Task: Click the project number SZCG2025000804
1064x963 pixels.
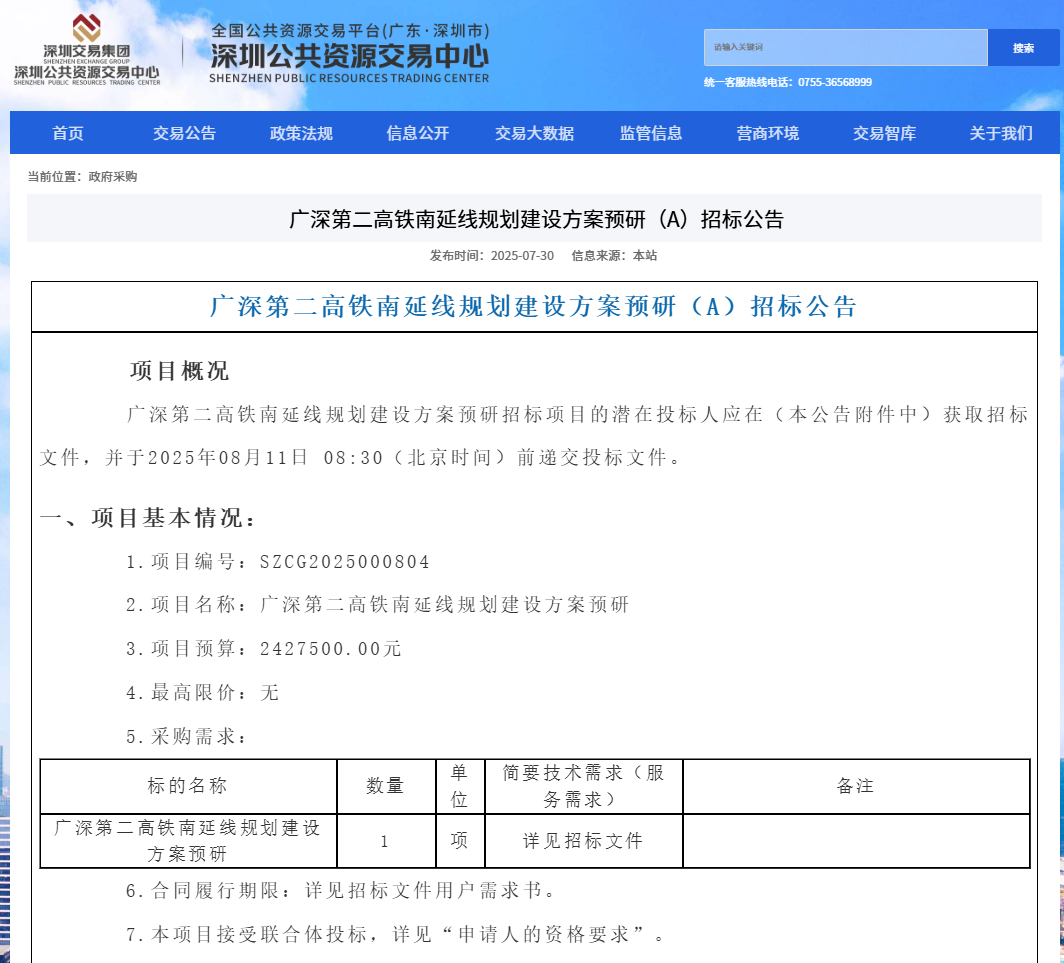Action: tap(345, 562)
